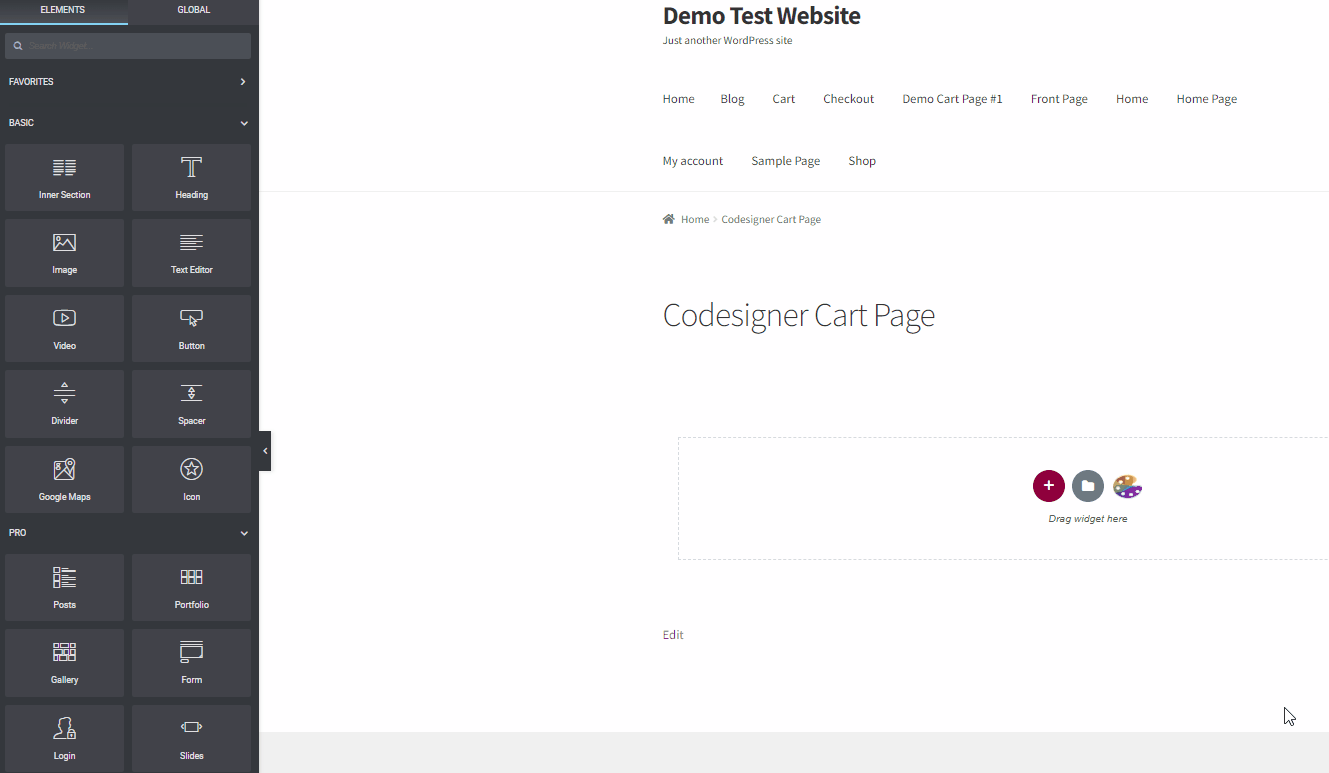This screenshot has width=1329, height=773.
Task: Switch to the Global tab
Action: (x=193, y=11)
